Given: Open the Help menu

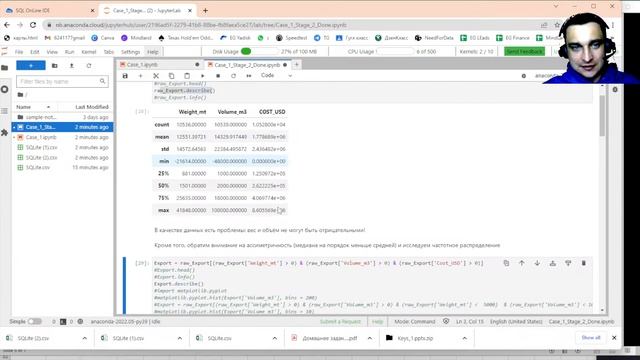Looking at the screenshot, I should click(153, 52).
